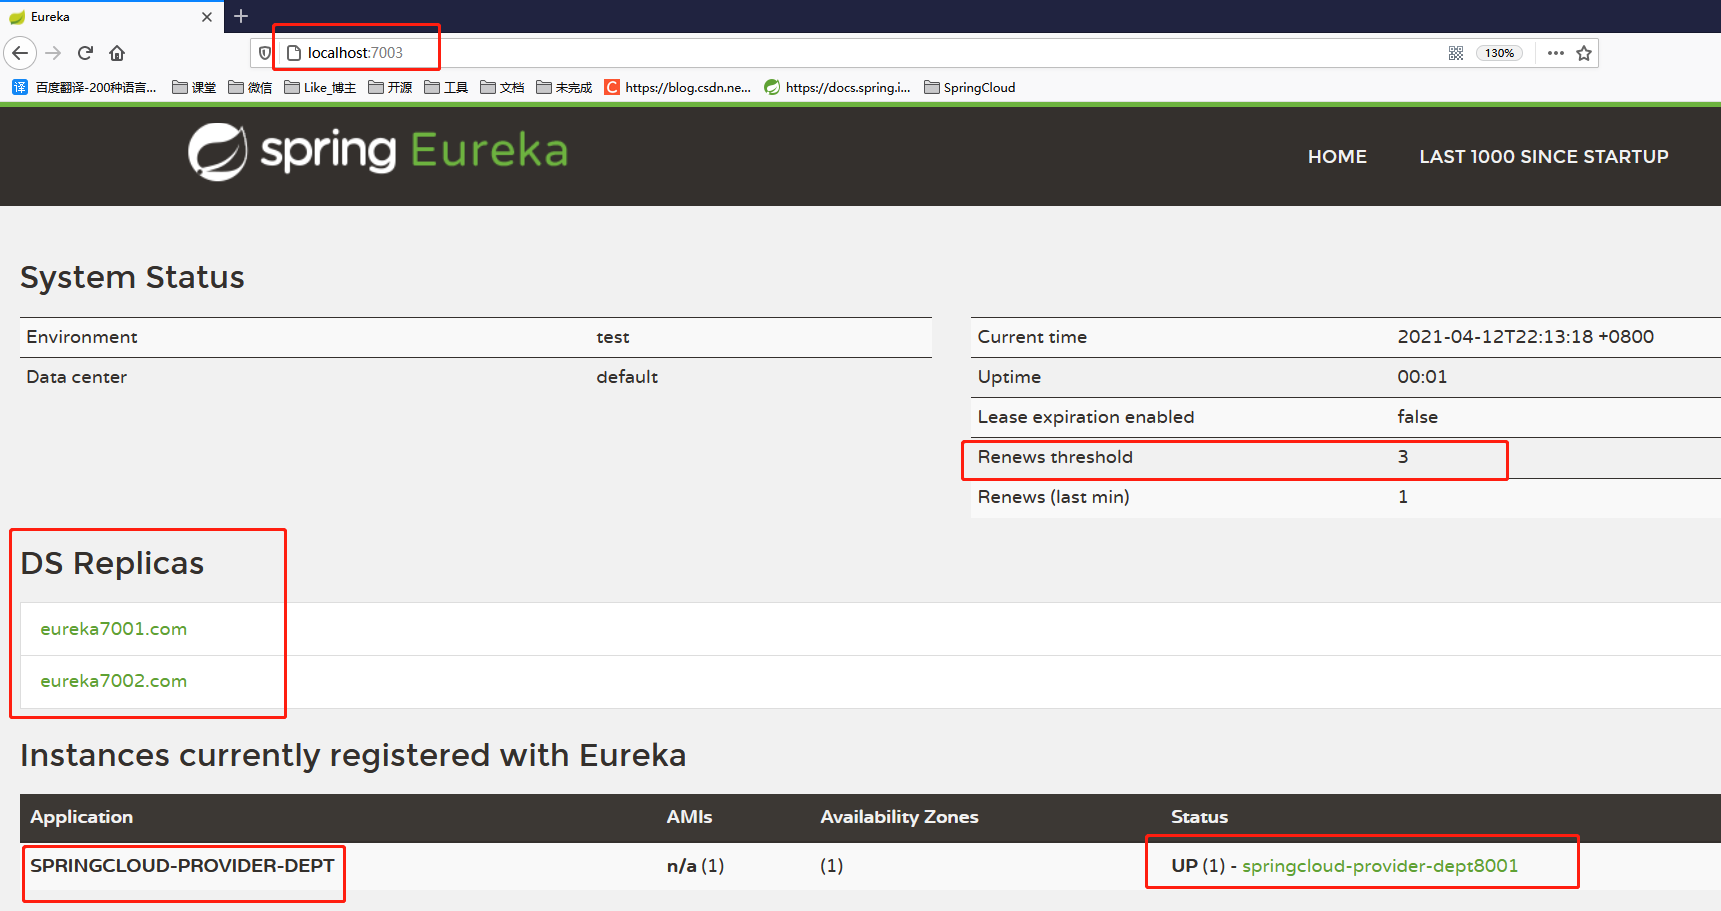Select the Data center value default

pos(627,377)
